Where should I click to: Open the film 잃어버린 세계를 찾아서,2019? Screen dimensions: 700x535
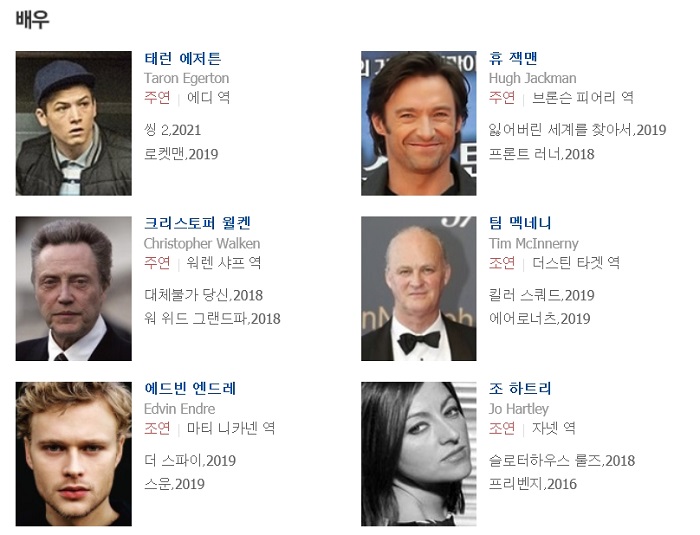click(578, 130)
